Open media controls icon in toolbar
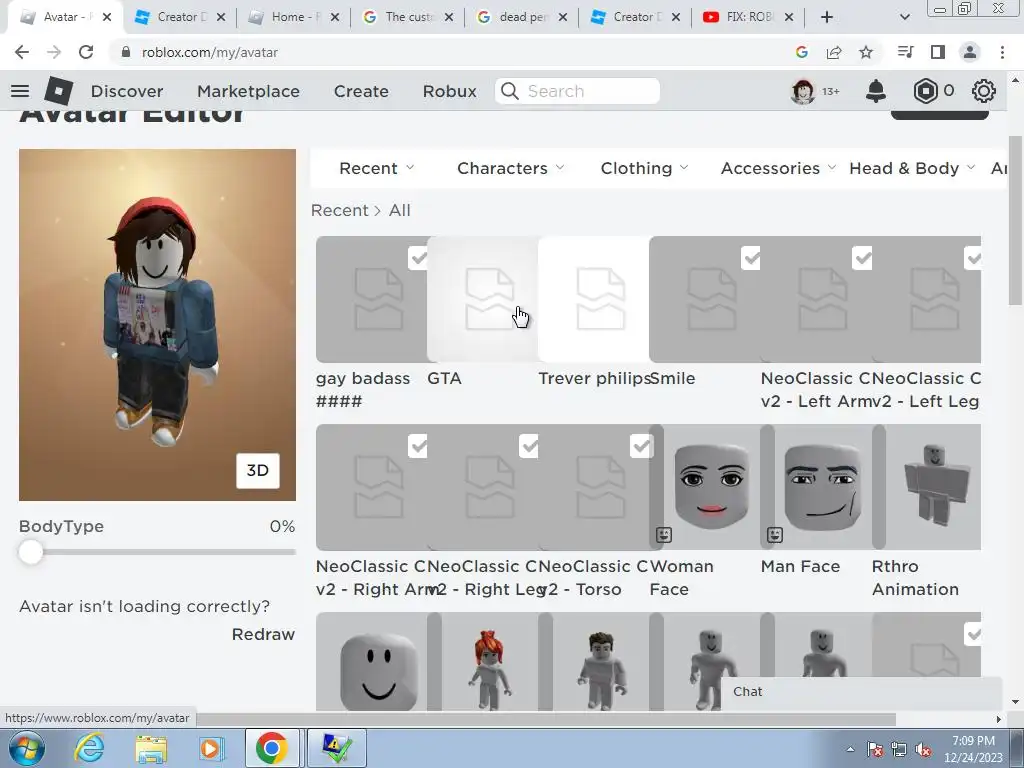 pyautogui.click(x=905, y=52)
